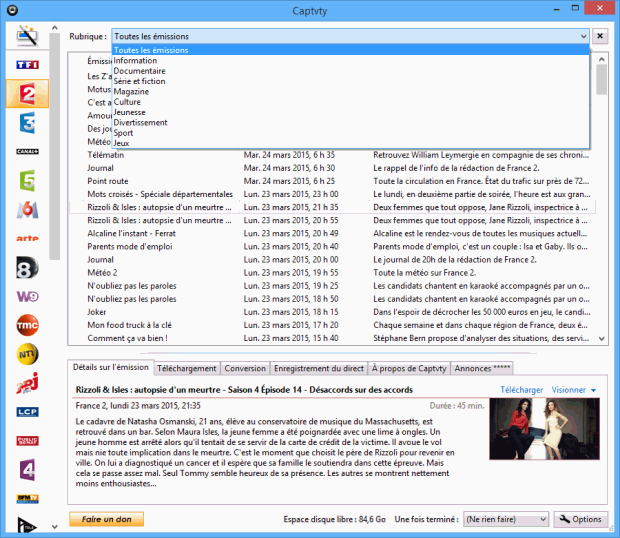Viewport: 620px width, 538px height.
Task: Open Enregistrement du direct tab
Action: [x=319, y=368]
